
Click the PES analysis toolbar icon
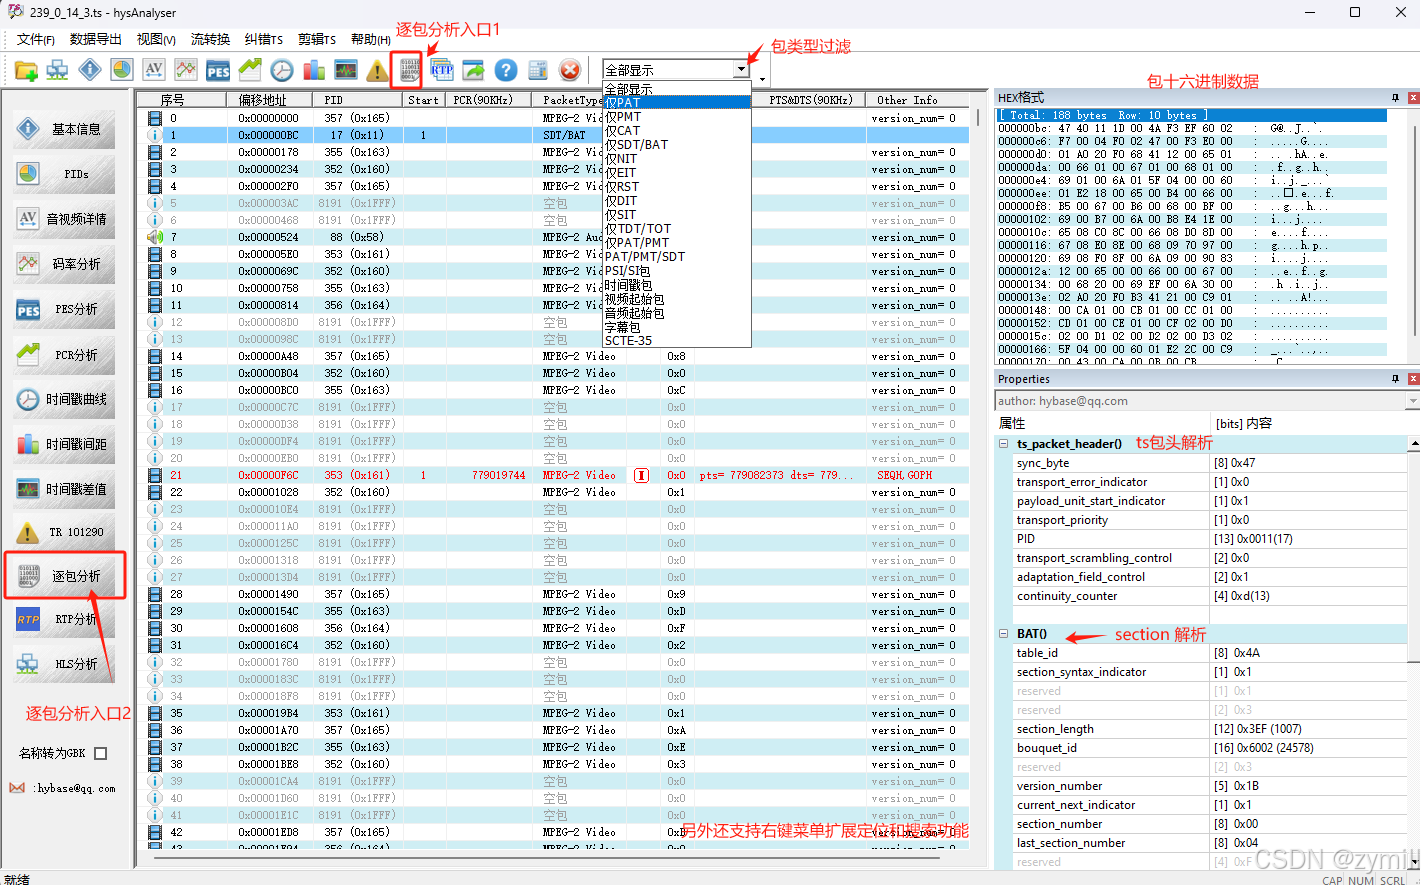pos(218,70)
